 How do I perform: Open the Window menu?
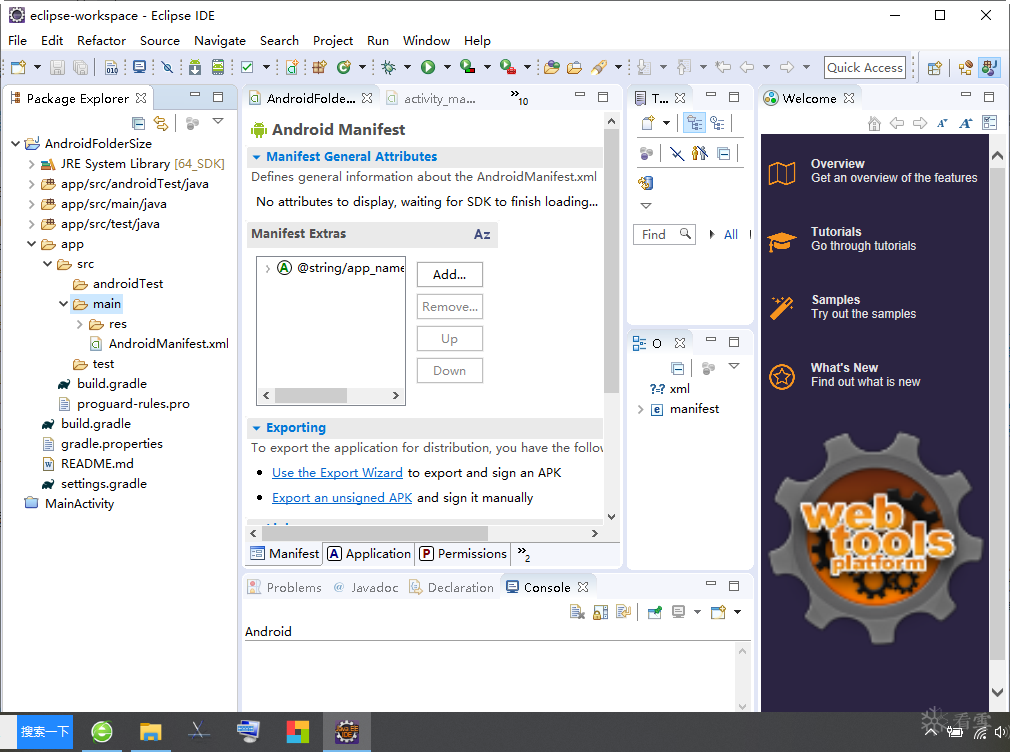[x=426, y=41]
